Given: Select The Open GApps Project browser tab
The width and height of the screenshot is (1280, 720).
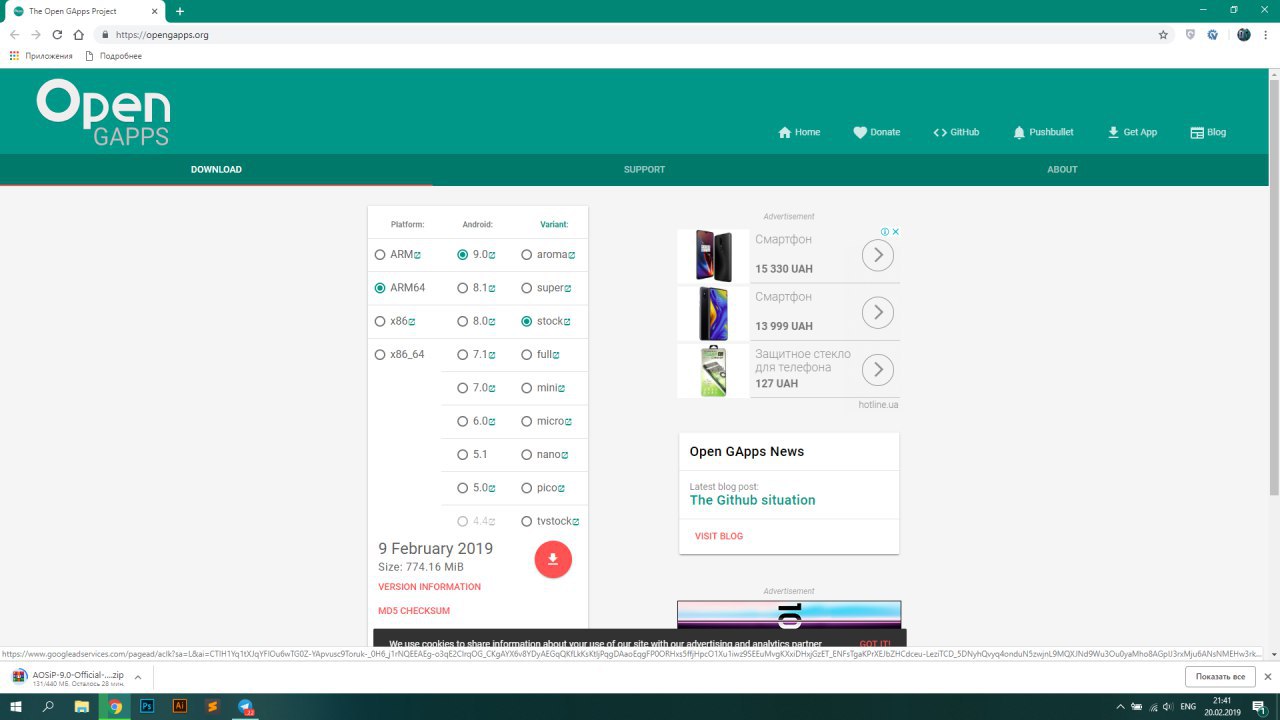Looking at the screenshot, I should (84, 11).
